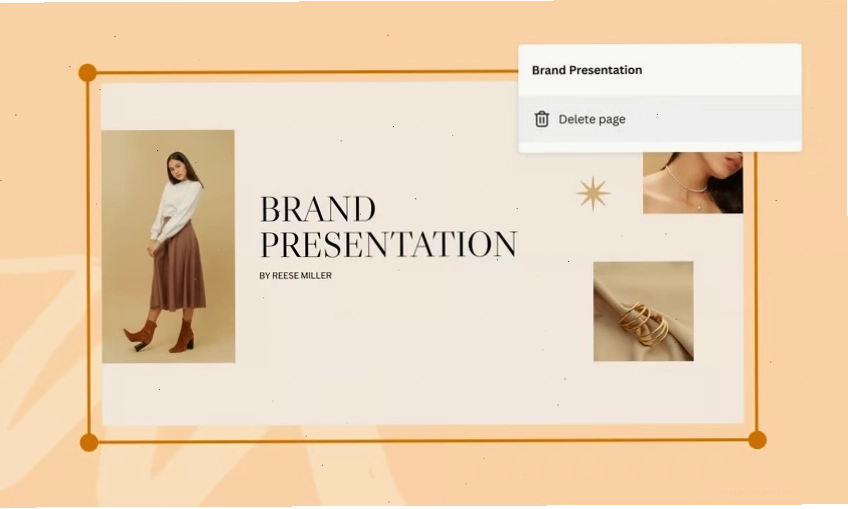Screen dimensions: 848x509
Task: Select the top-left orange corner handle
Action: [x=88, y=72]
